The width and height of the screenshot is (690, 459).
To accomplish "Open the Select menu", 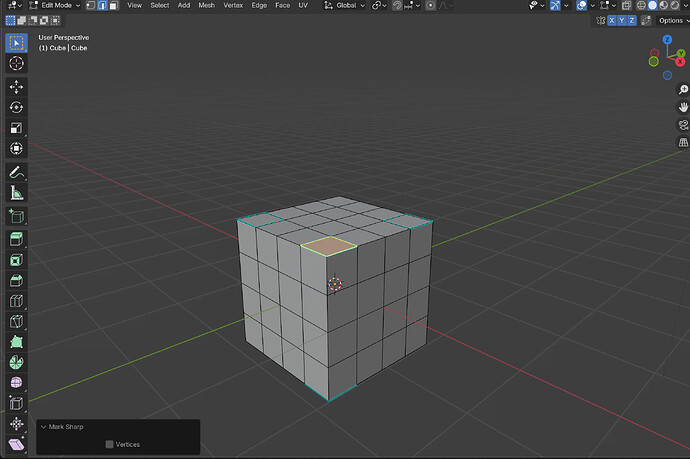I will tap(160, 5).
